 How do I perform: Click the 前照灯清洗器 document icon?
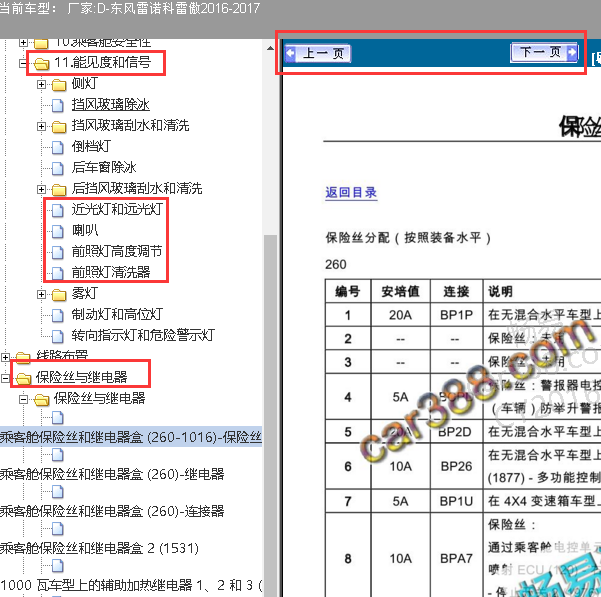pos(57,273)
